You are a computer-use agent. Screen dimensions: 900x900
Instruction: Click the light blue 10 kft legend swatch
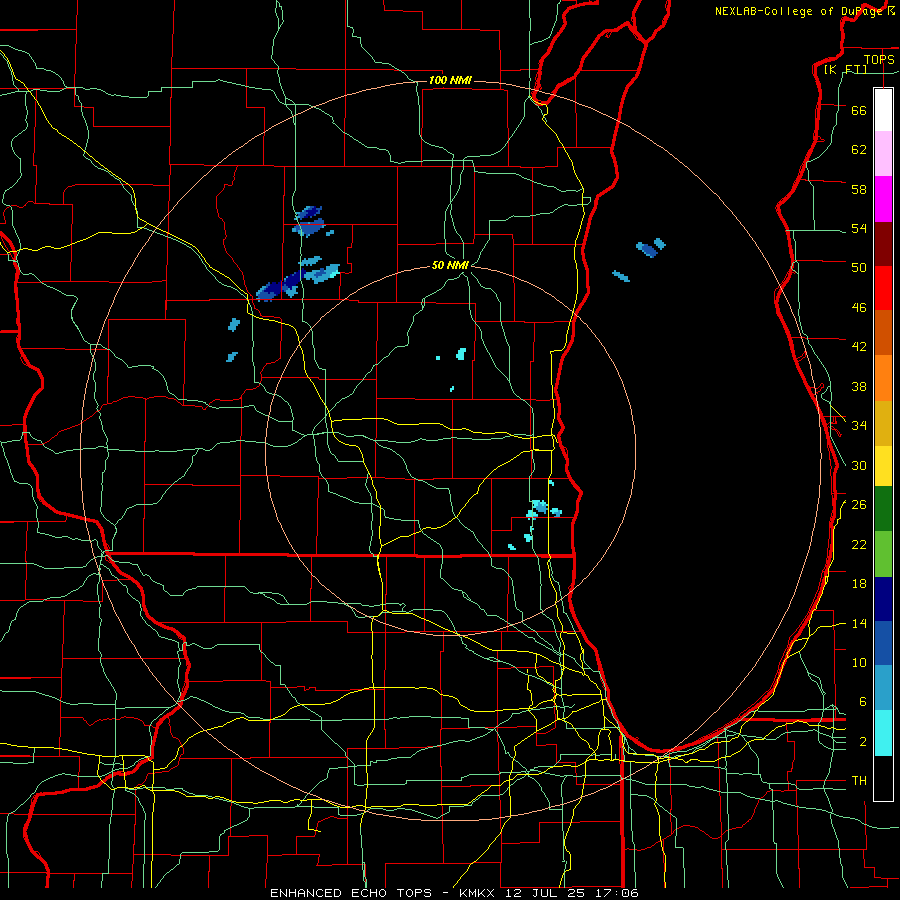tap(883, 688)
